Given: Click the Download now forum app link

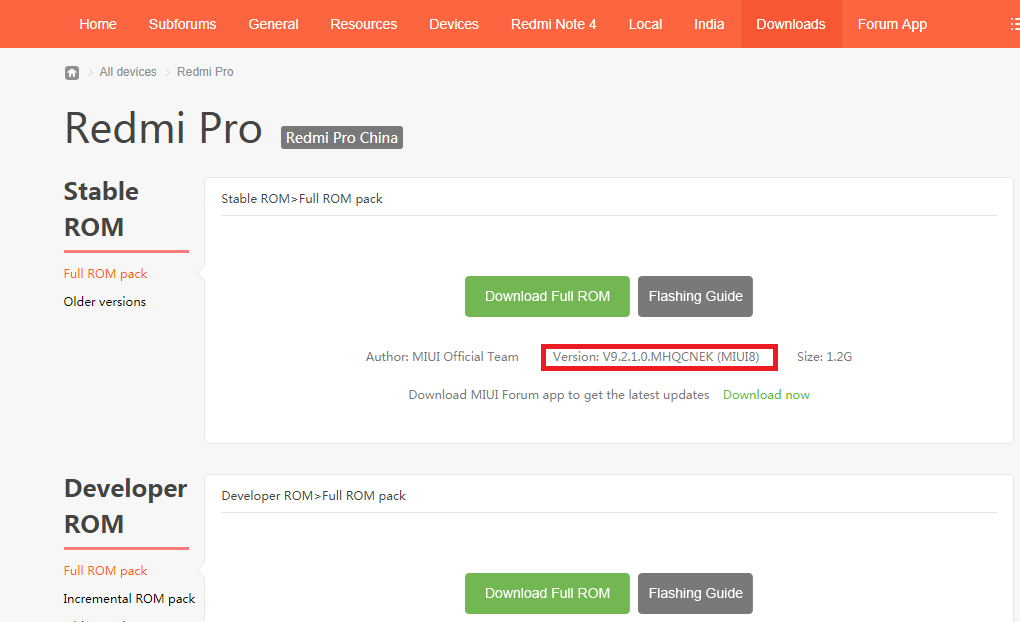Looking at the screenshot, I should pos(766,395).
